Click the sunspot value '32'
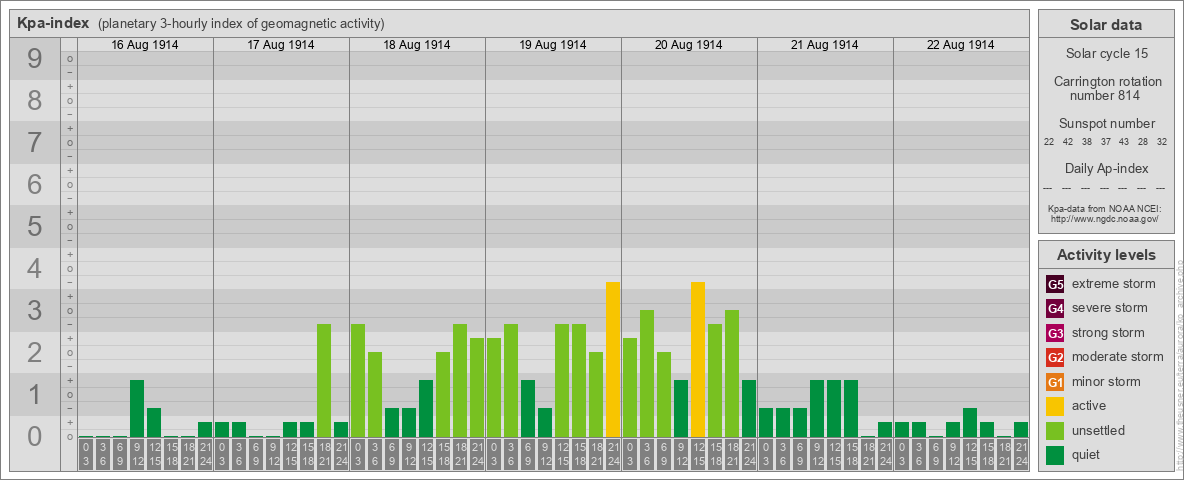 click(x=1161, y=142)
